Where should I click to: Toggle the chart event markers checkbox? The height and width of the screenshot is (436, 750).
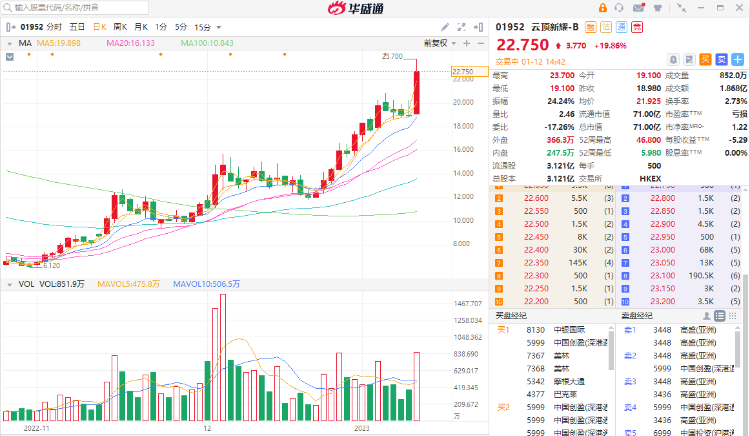tap(10, 57)
